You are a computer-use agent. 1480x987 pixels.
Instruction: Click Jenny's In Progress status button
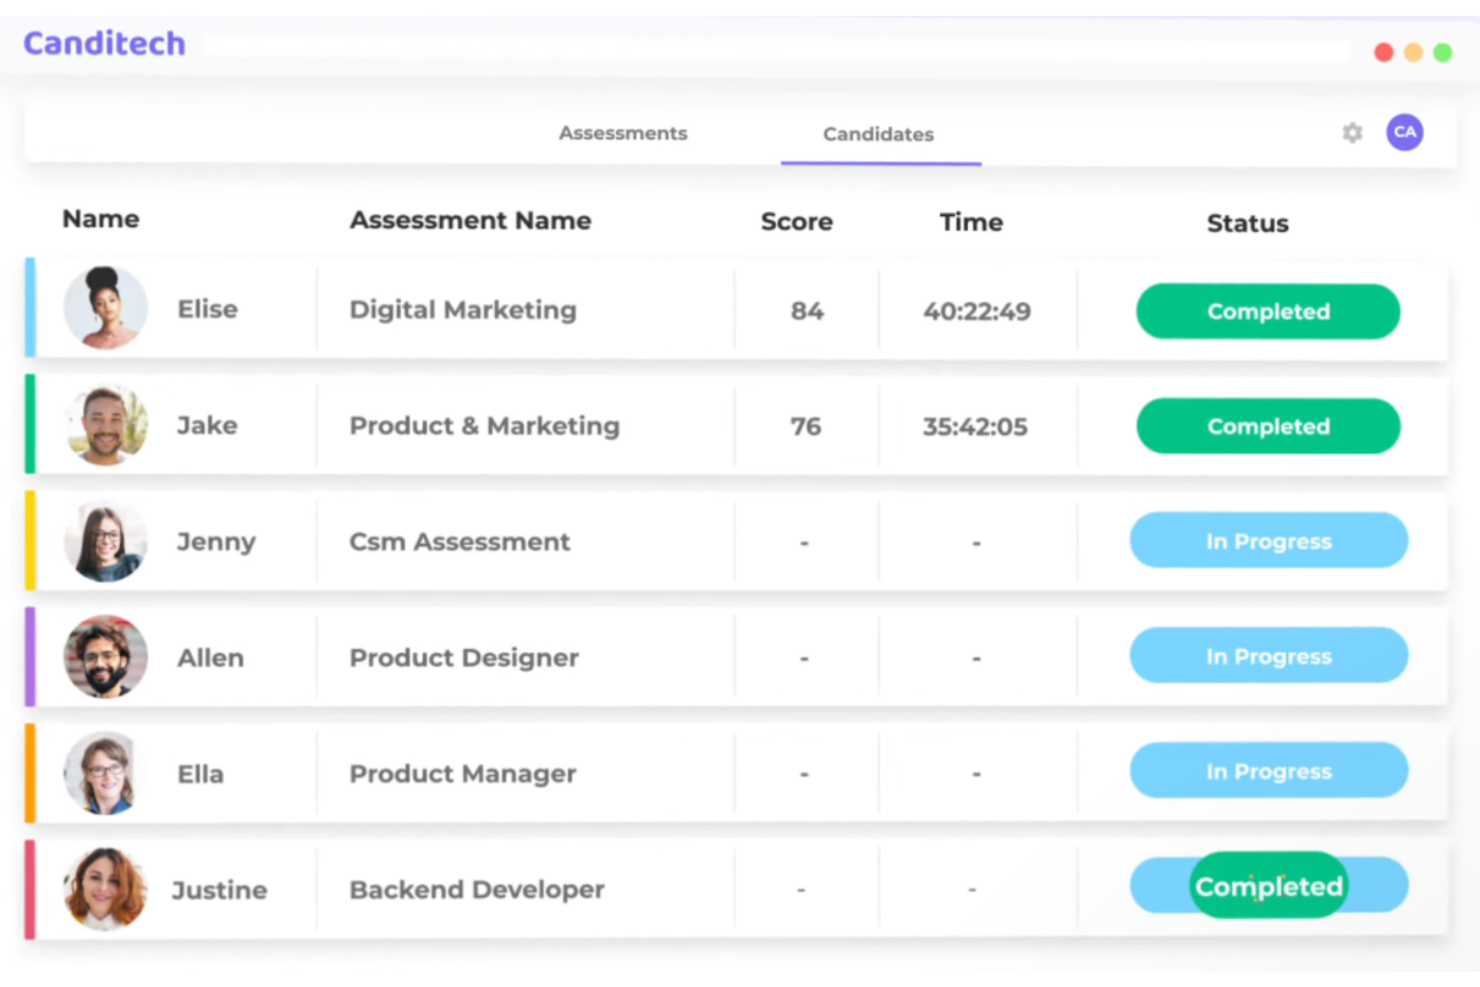coord(1268,541)
